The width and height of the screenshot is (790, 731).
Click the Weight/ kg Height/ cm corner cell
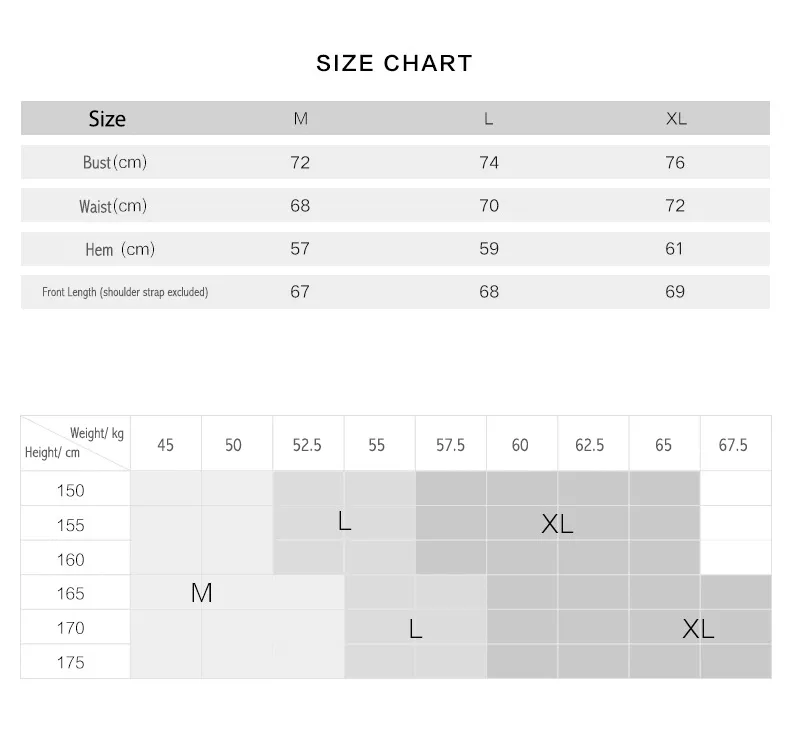click(76, 443)
